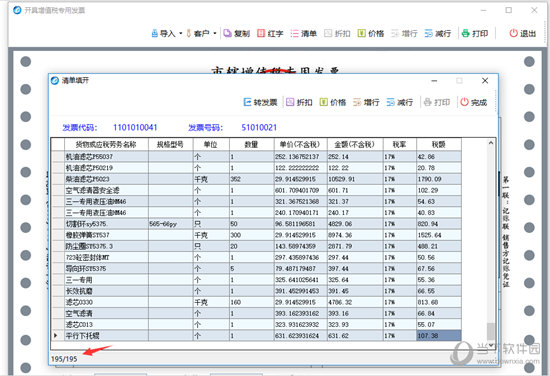Expand the 客户 dropdown arrow
This screenshot has width=550, height=376.
[215, 33]
